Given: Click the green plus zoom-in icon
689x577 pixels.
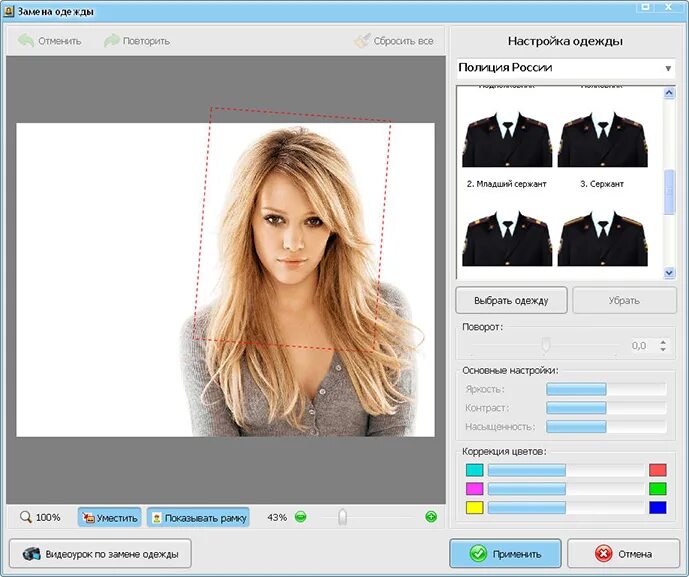Looking at the screenshot, I should [431, 517].
